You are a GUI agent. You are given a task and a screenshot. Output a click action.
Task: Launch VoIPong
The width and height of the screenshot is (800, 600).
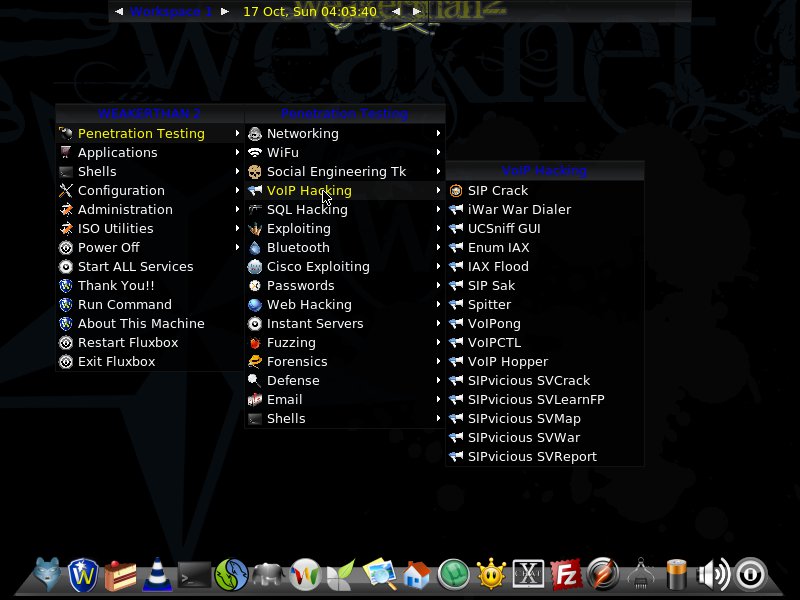[x=545, y=323]
